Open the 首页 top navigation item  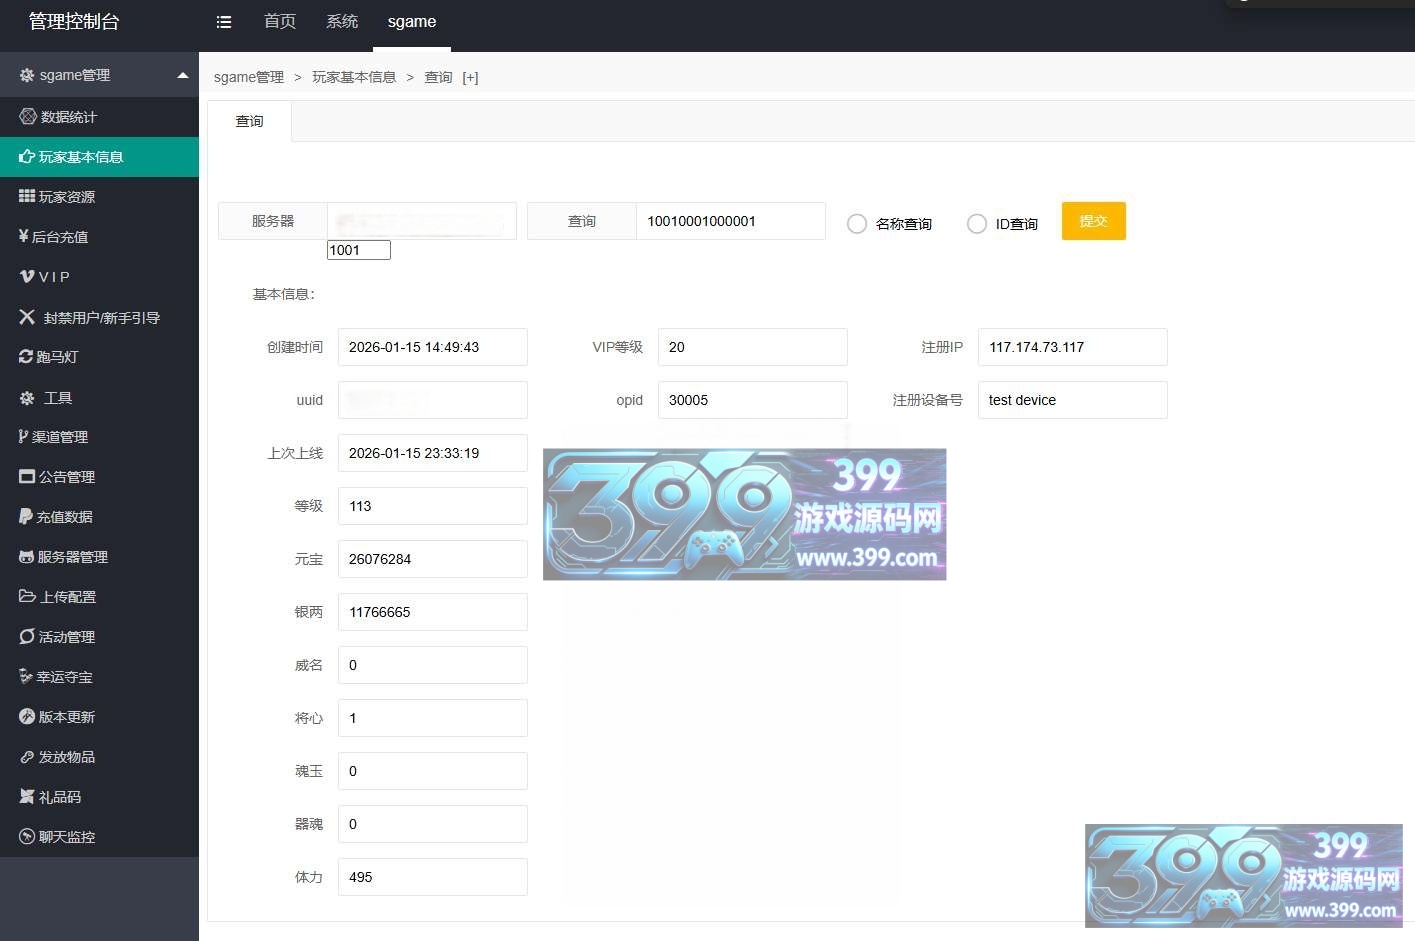tap(280, 21)
